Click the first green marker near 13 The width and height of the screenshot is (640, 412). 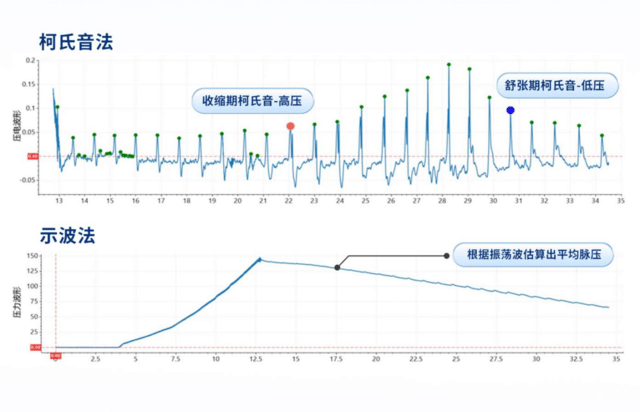click(x=58, y=107)
